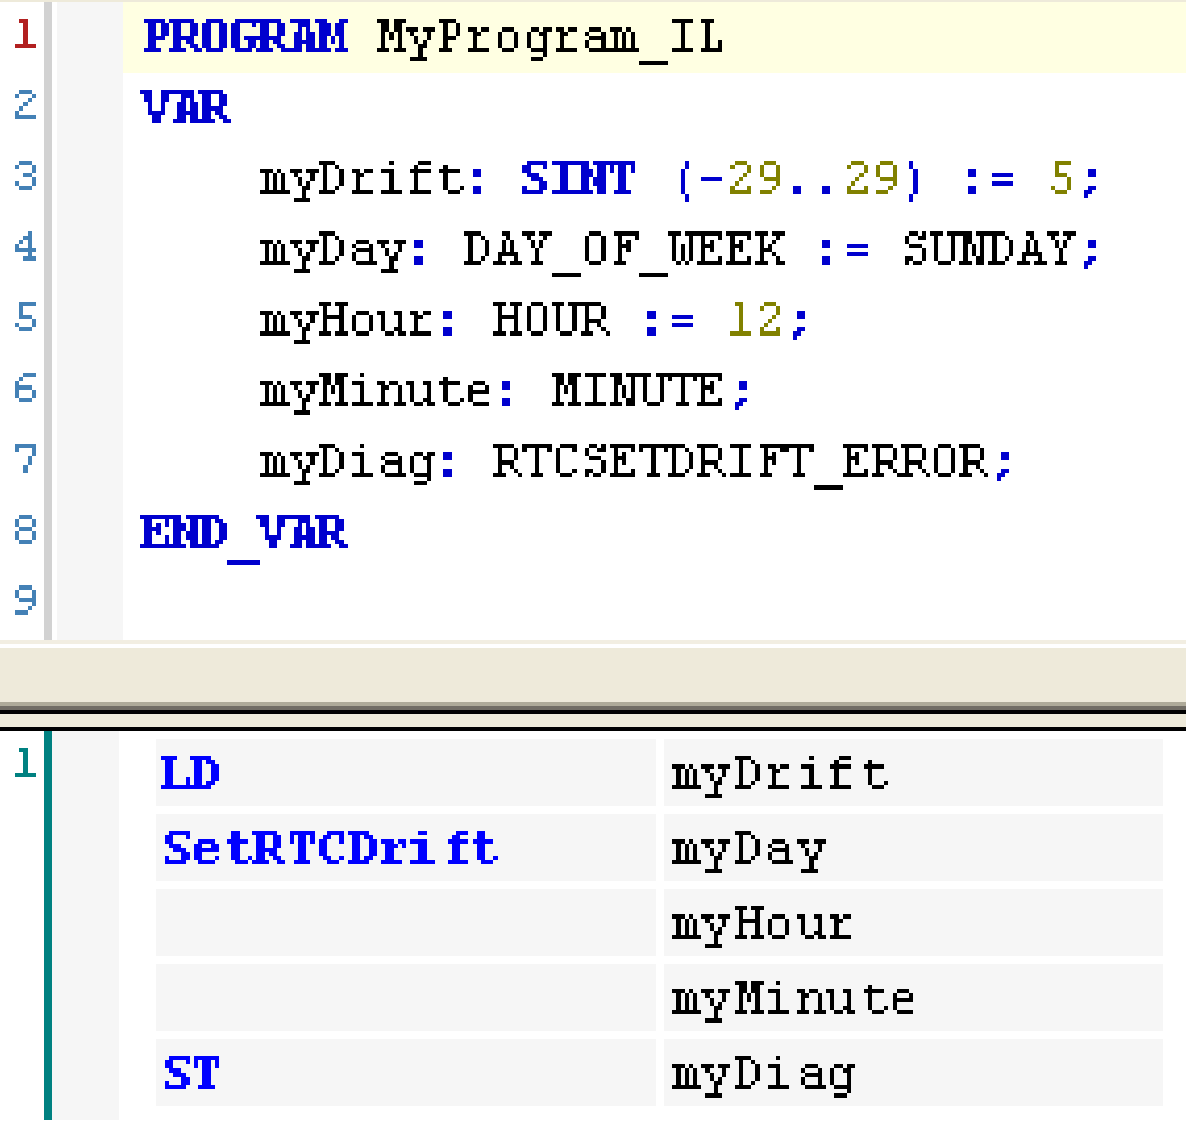Click the END_VAR keyword
1188x1121 pixels.
click(244, 532)
